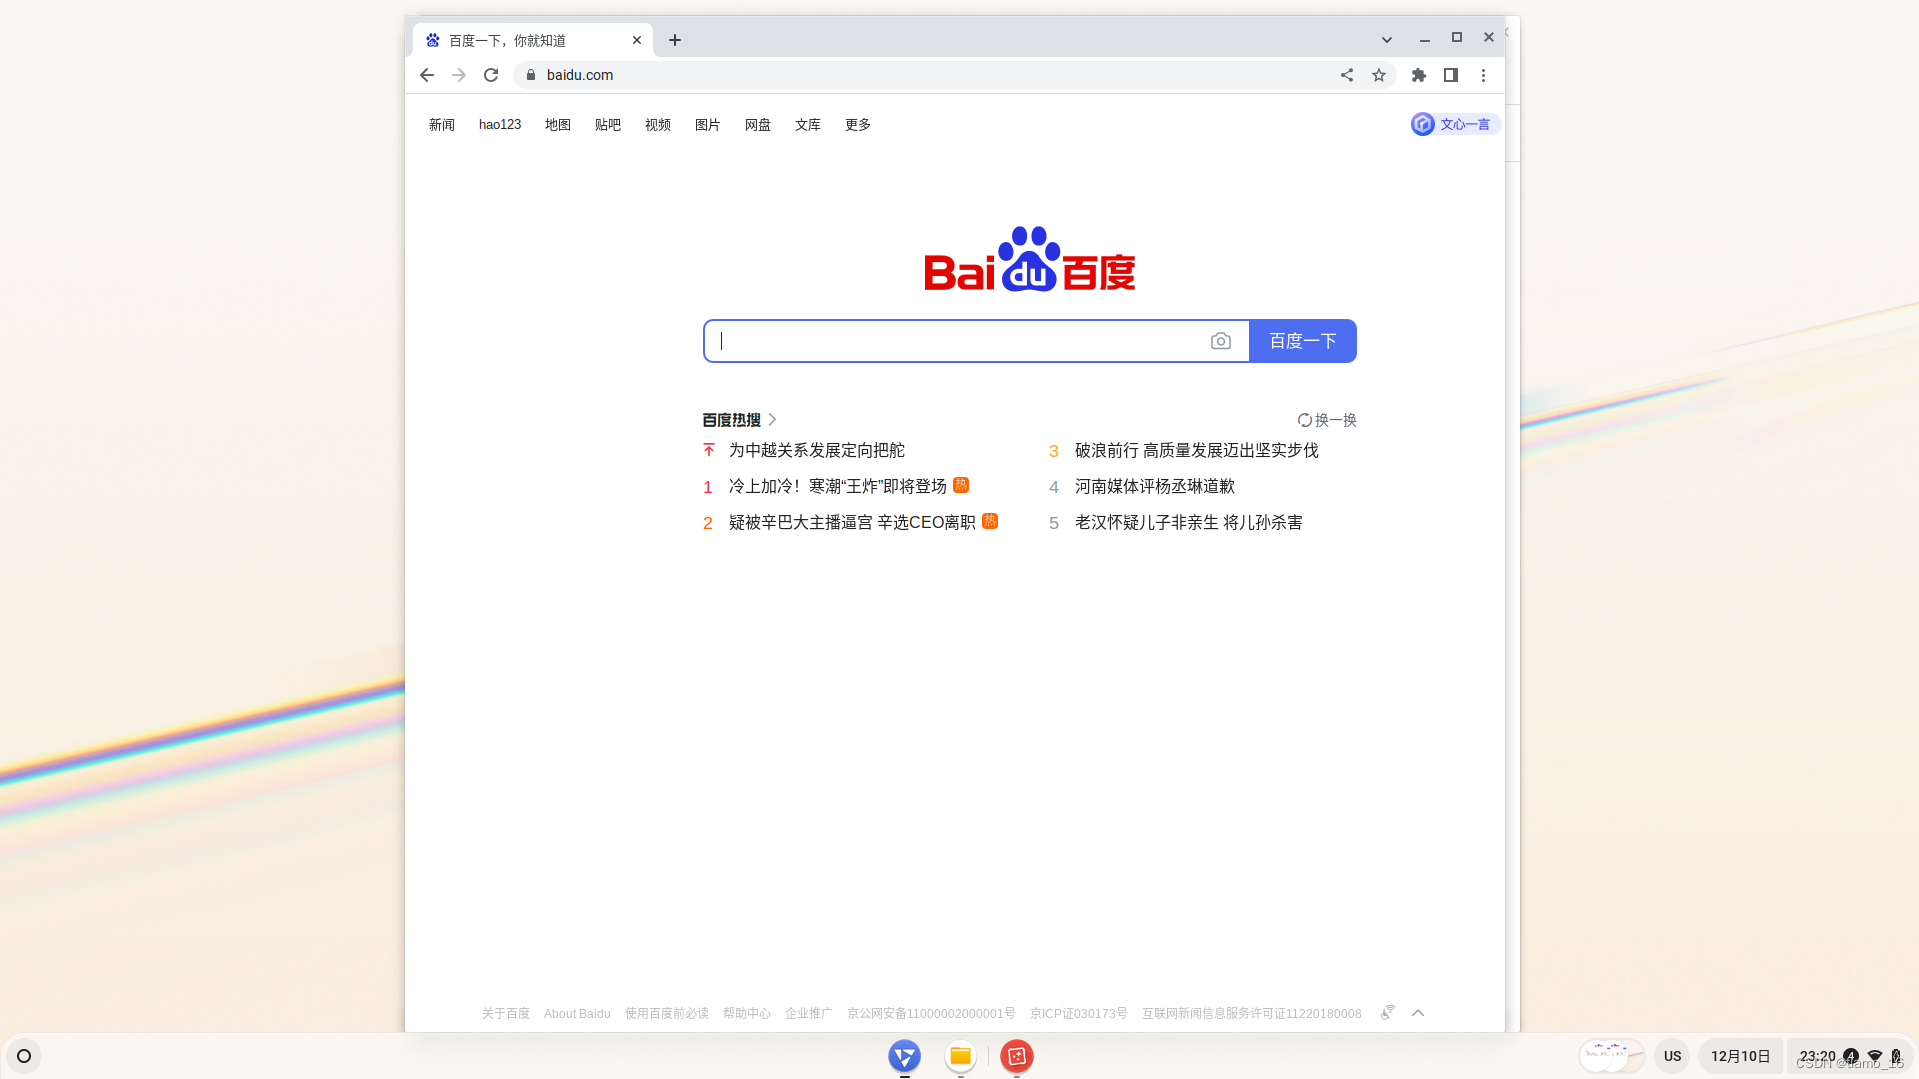This screenshot has width=1919, height=1079.
Task: Open the 京ICP证030173号 footer link
Action: coord(1079,1014)
